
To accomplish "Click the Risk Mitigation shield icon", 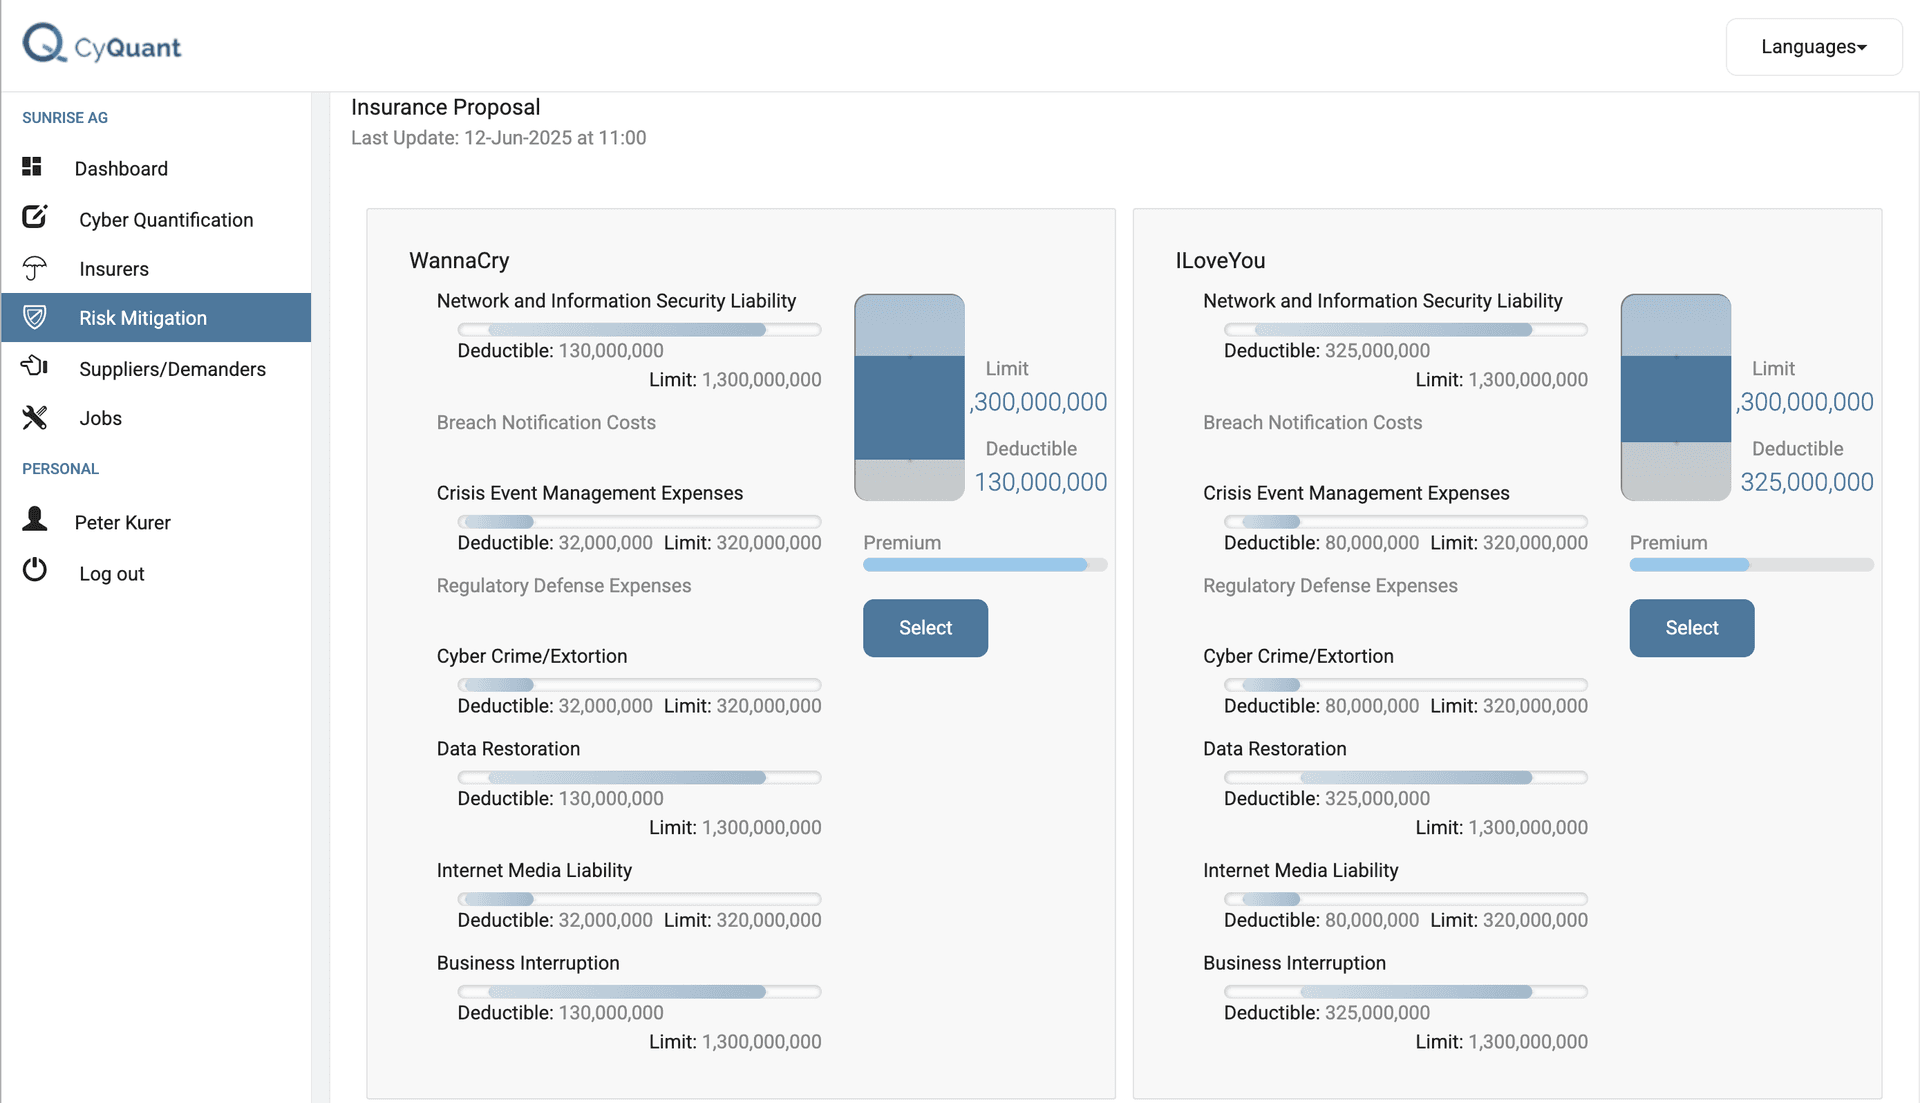I will point(35,317).
